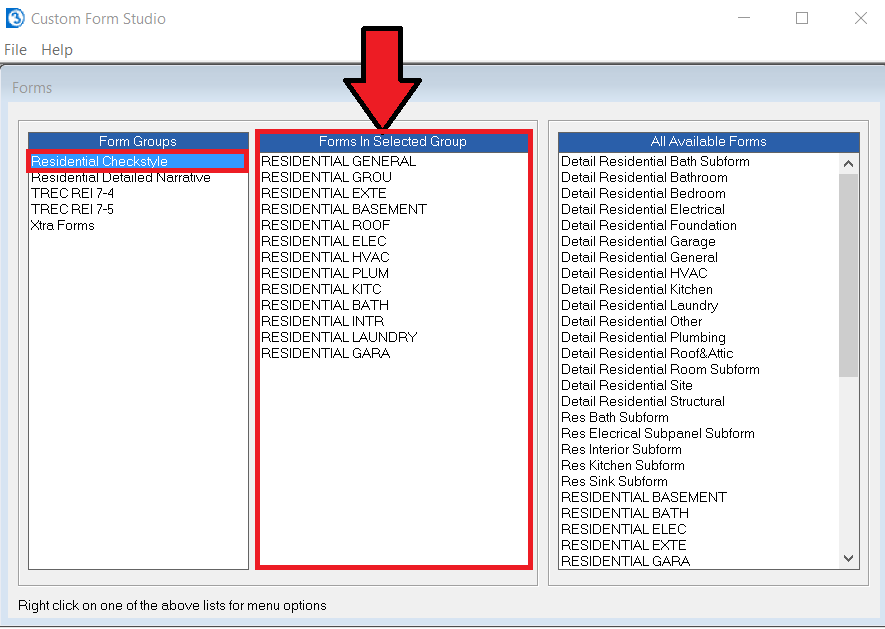
Task: Click the Form Groups column header
Action: tap(138, 142)
